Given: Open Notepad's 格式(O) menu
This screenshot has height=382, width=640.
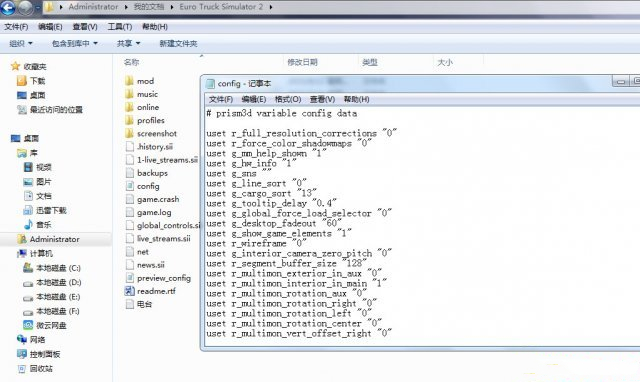Looking at the screenshot, I should (x=288, y=99).
